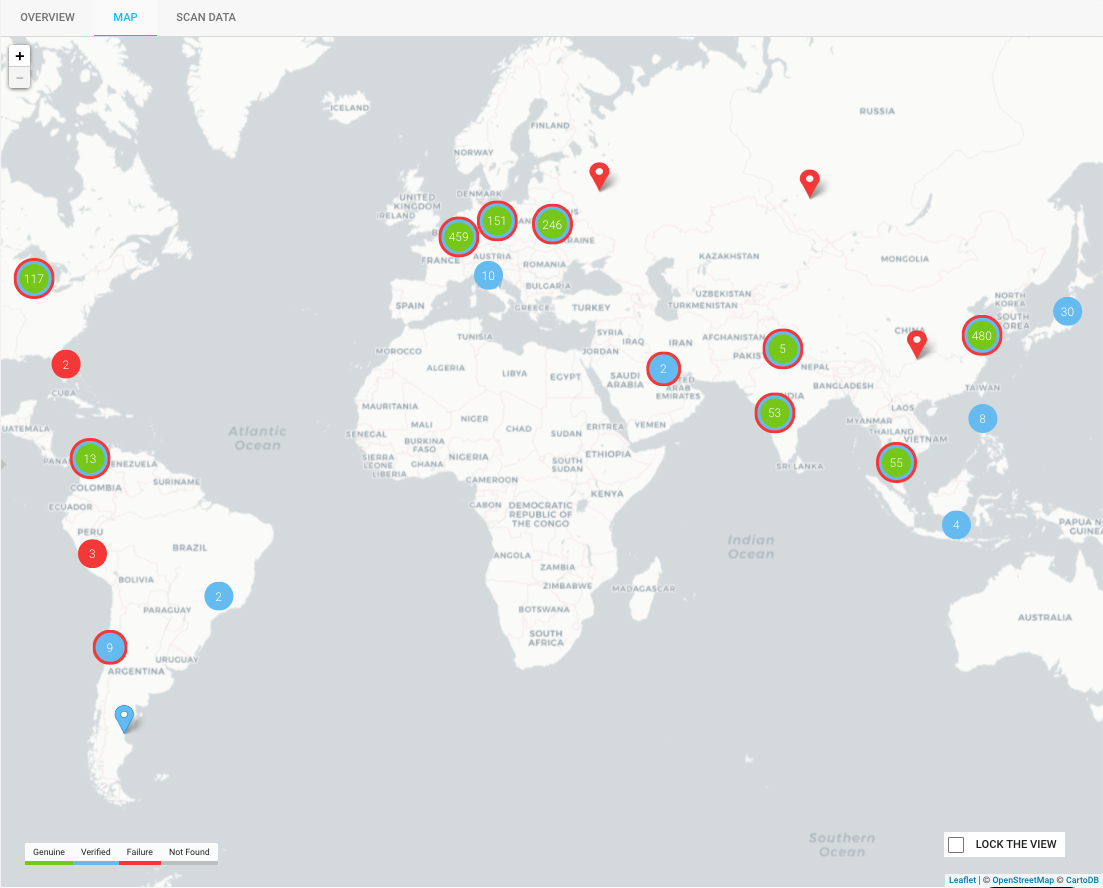
Task: Select the blue 30 cluster near Japan
Action: click(1067, 312)
